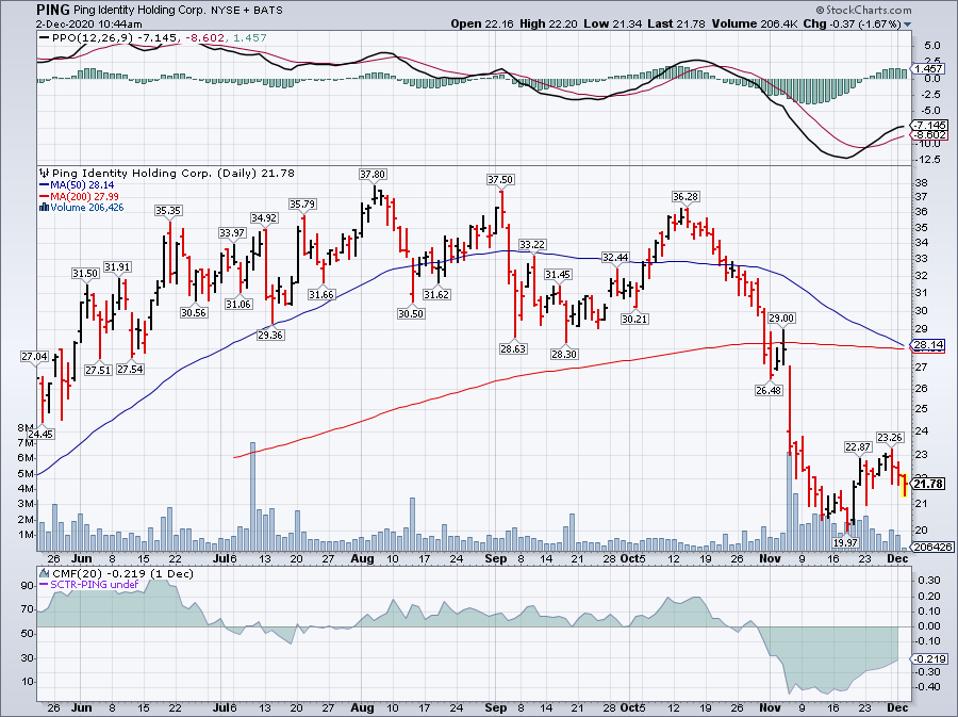
Task: Click the volume bars icon in the legend
Action: point(44,208)
